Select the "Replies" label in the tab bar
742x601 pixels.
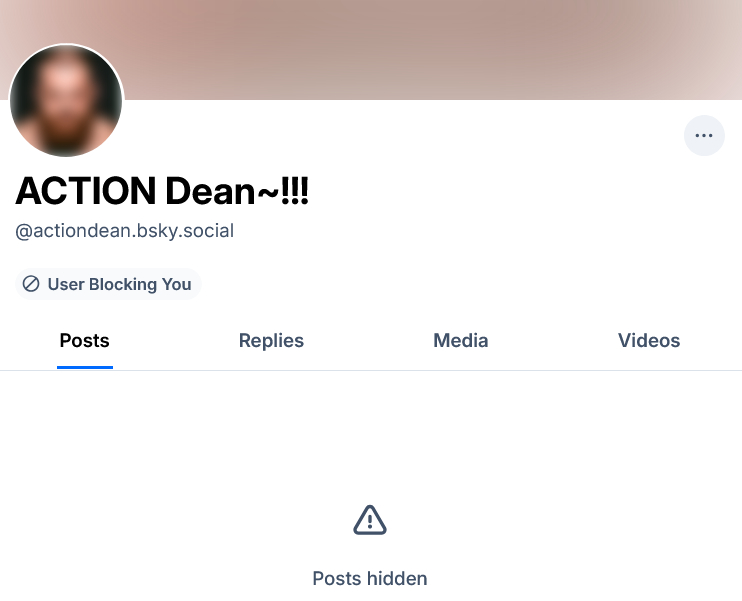271,341
